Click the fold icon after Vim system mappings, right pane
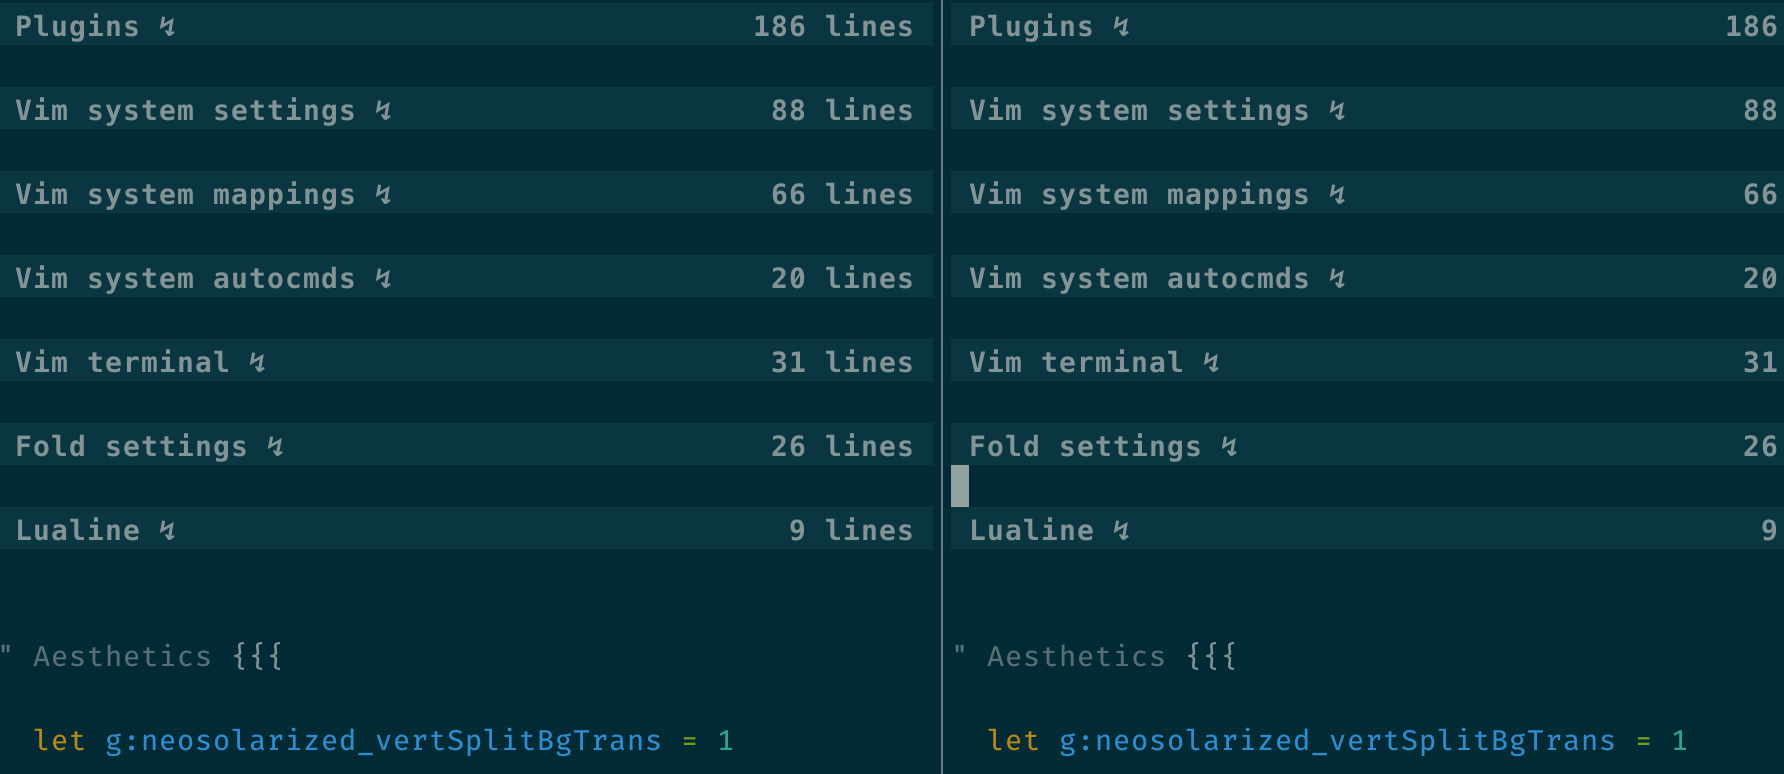Screen dimensions: 1784x774 coord(1337,195)
